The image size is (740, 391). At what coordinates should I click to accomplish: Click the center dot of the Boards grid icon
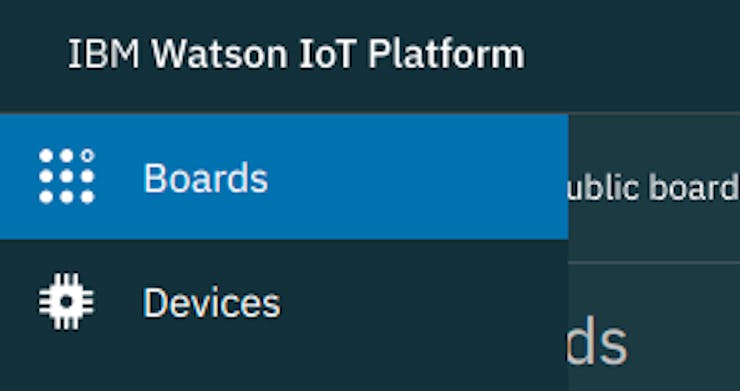tap(67, 176)
